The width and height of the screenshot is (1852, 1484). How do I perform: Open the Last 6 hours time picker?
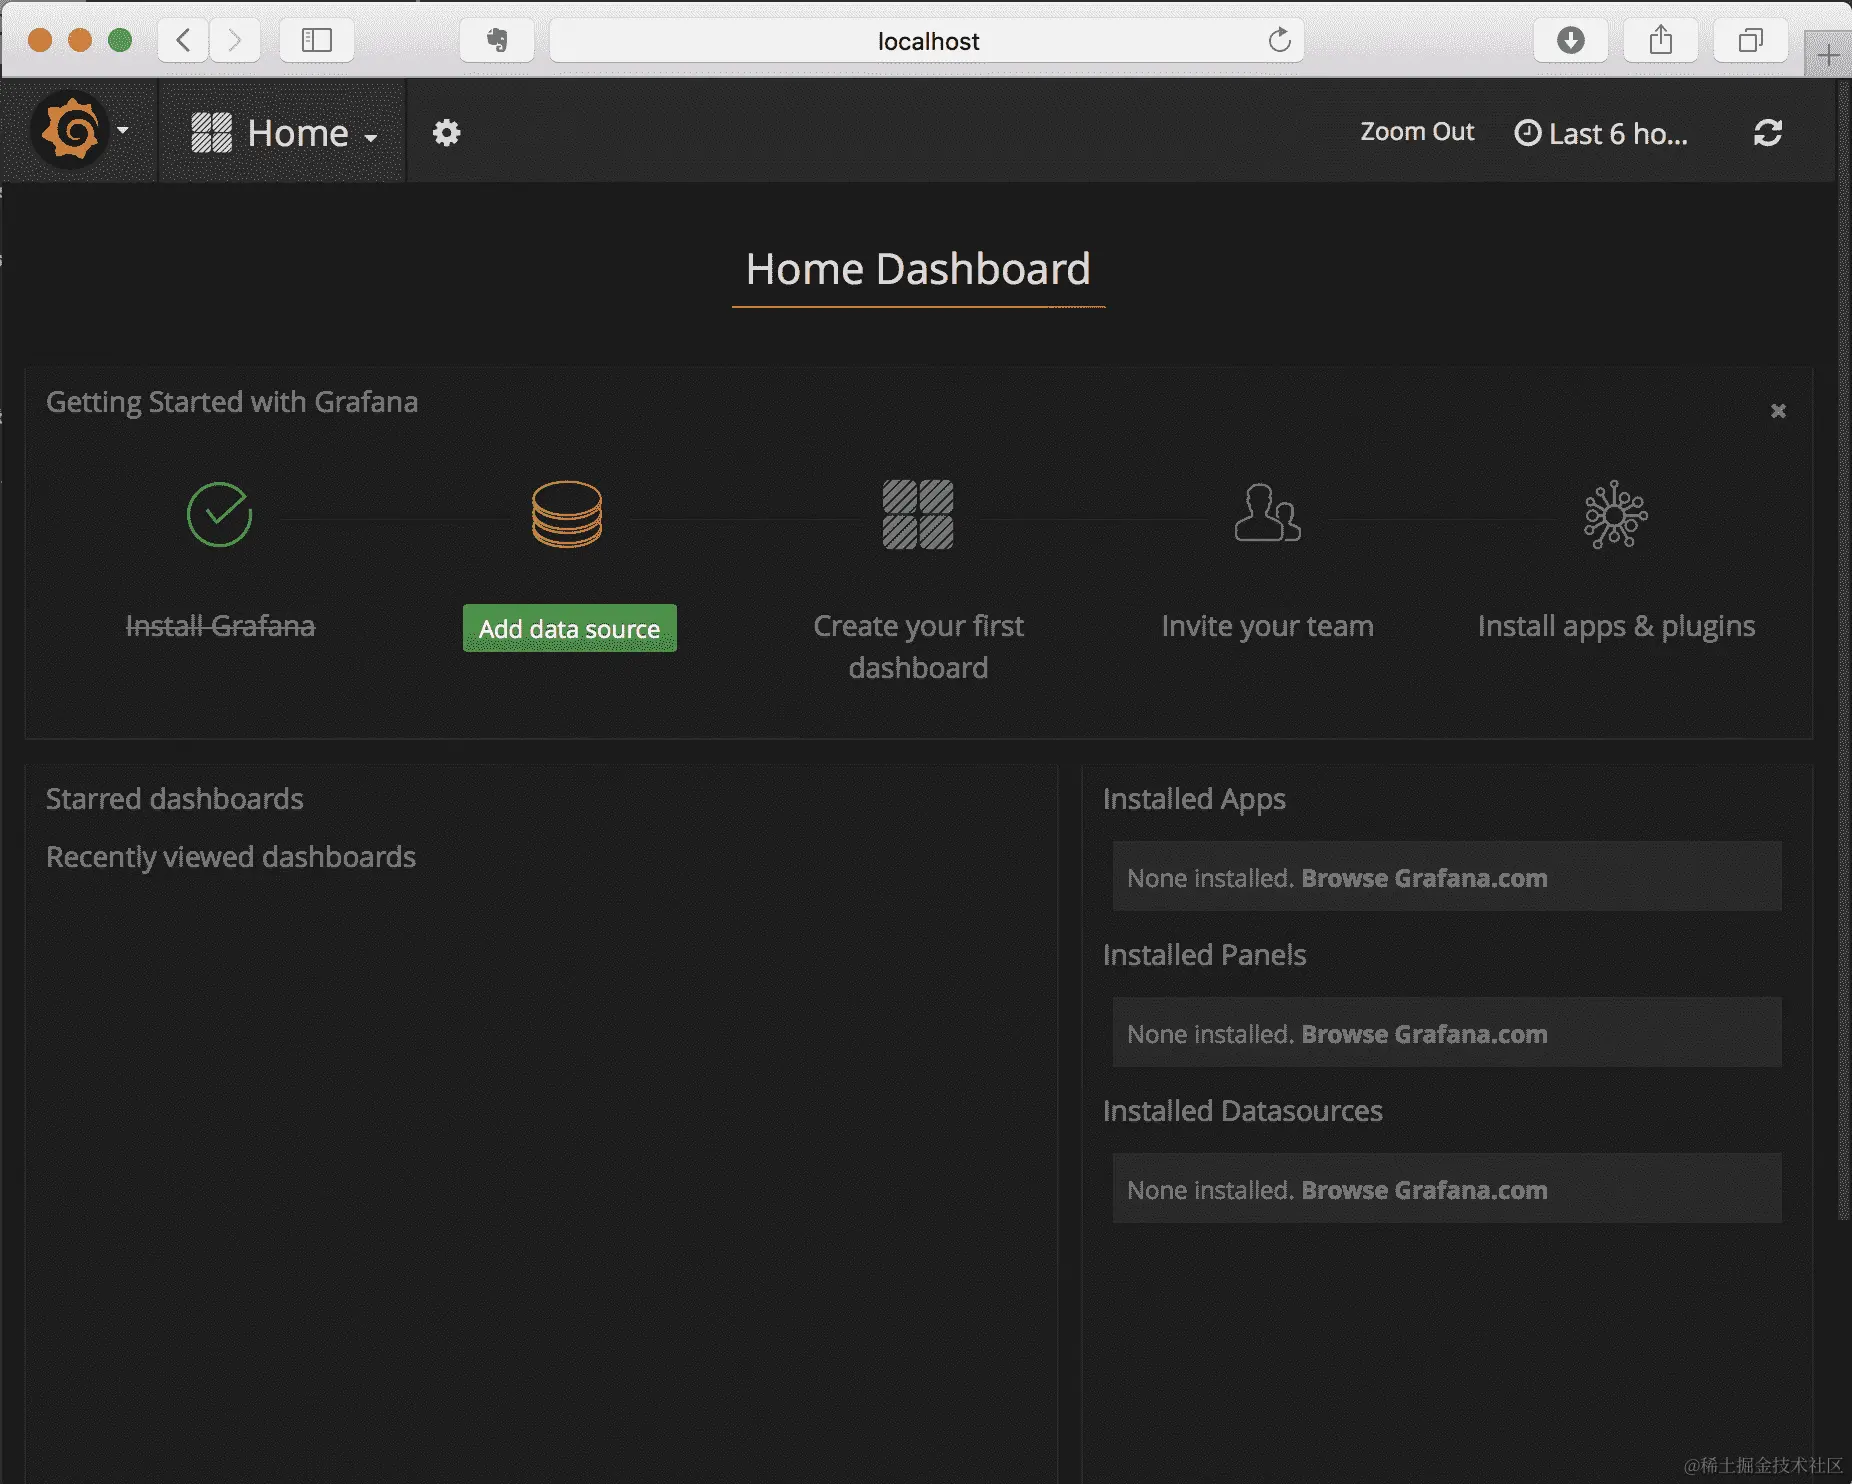coord(1601,133)
